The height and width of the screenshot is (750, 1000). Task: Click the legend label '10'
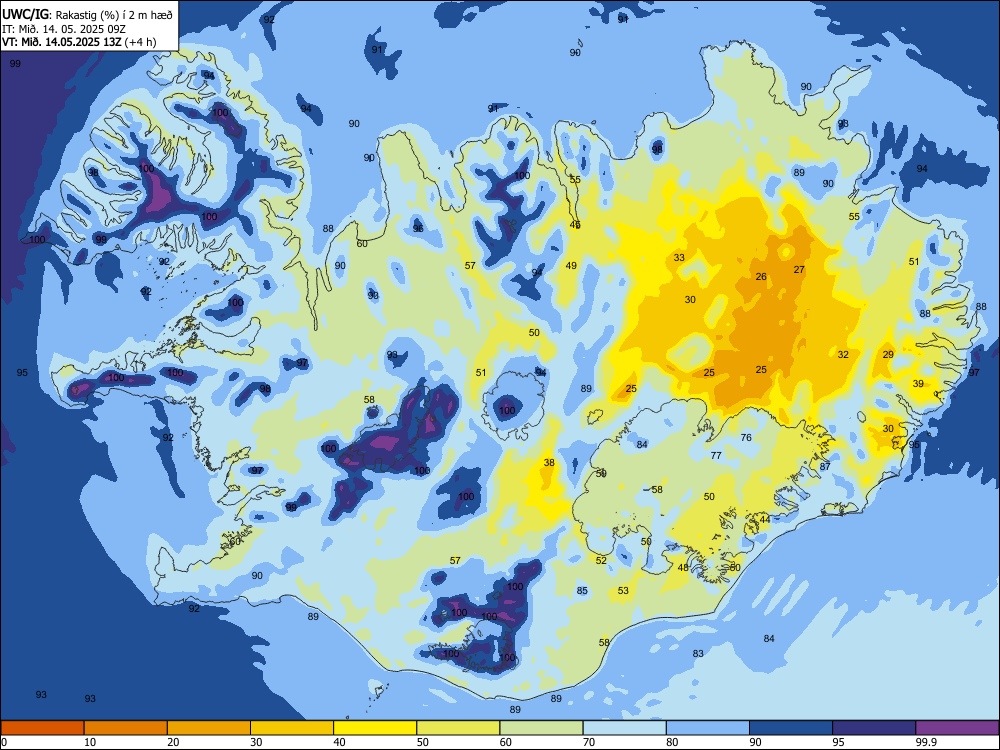(x=91, y=742)
